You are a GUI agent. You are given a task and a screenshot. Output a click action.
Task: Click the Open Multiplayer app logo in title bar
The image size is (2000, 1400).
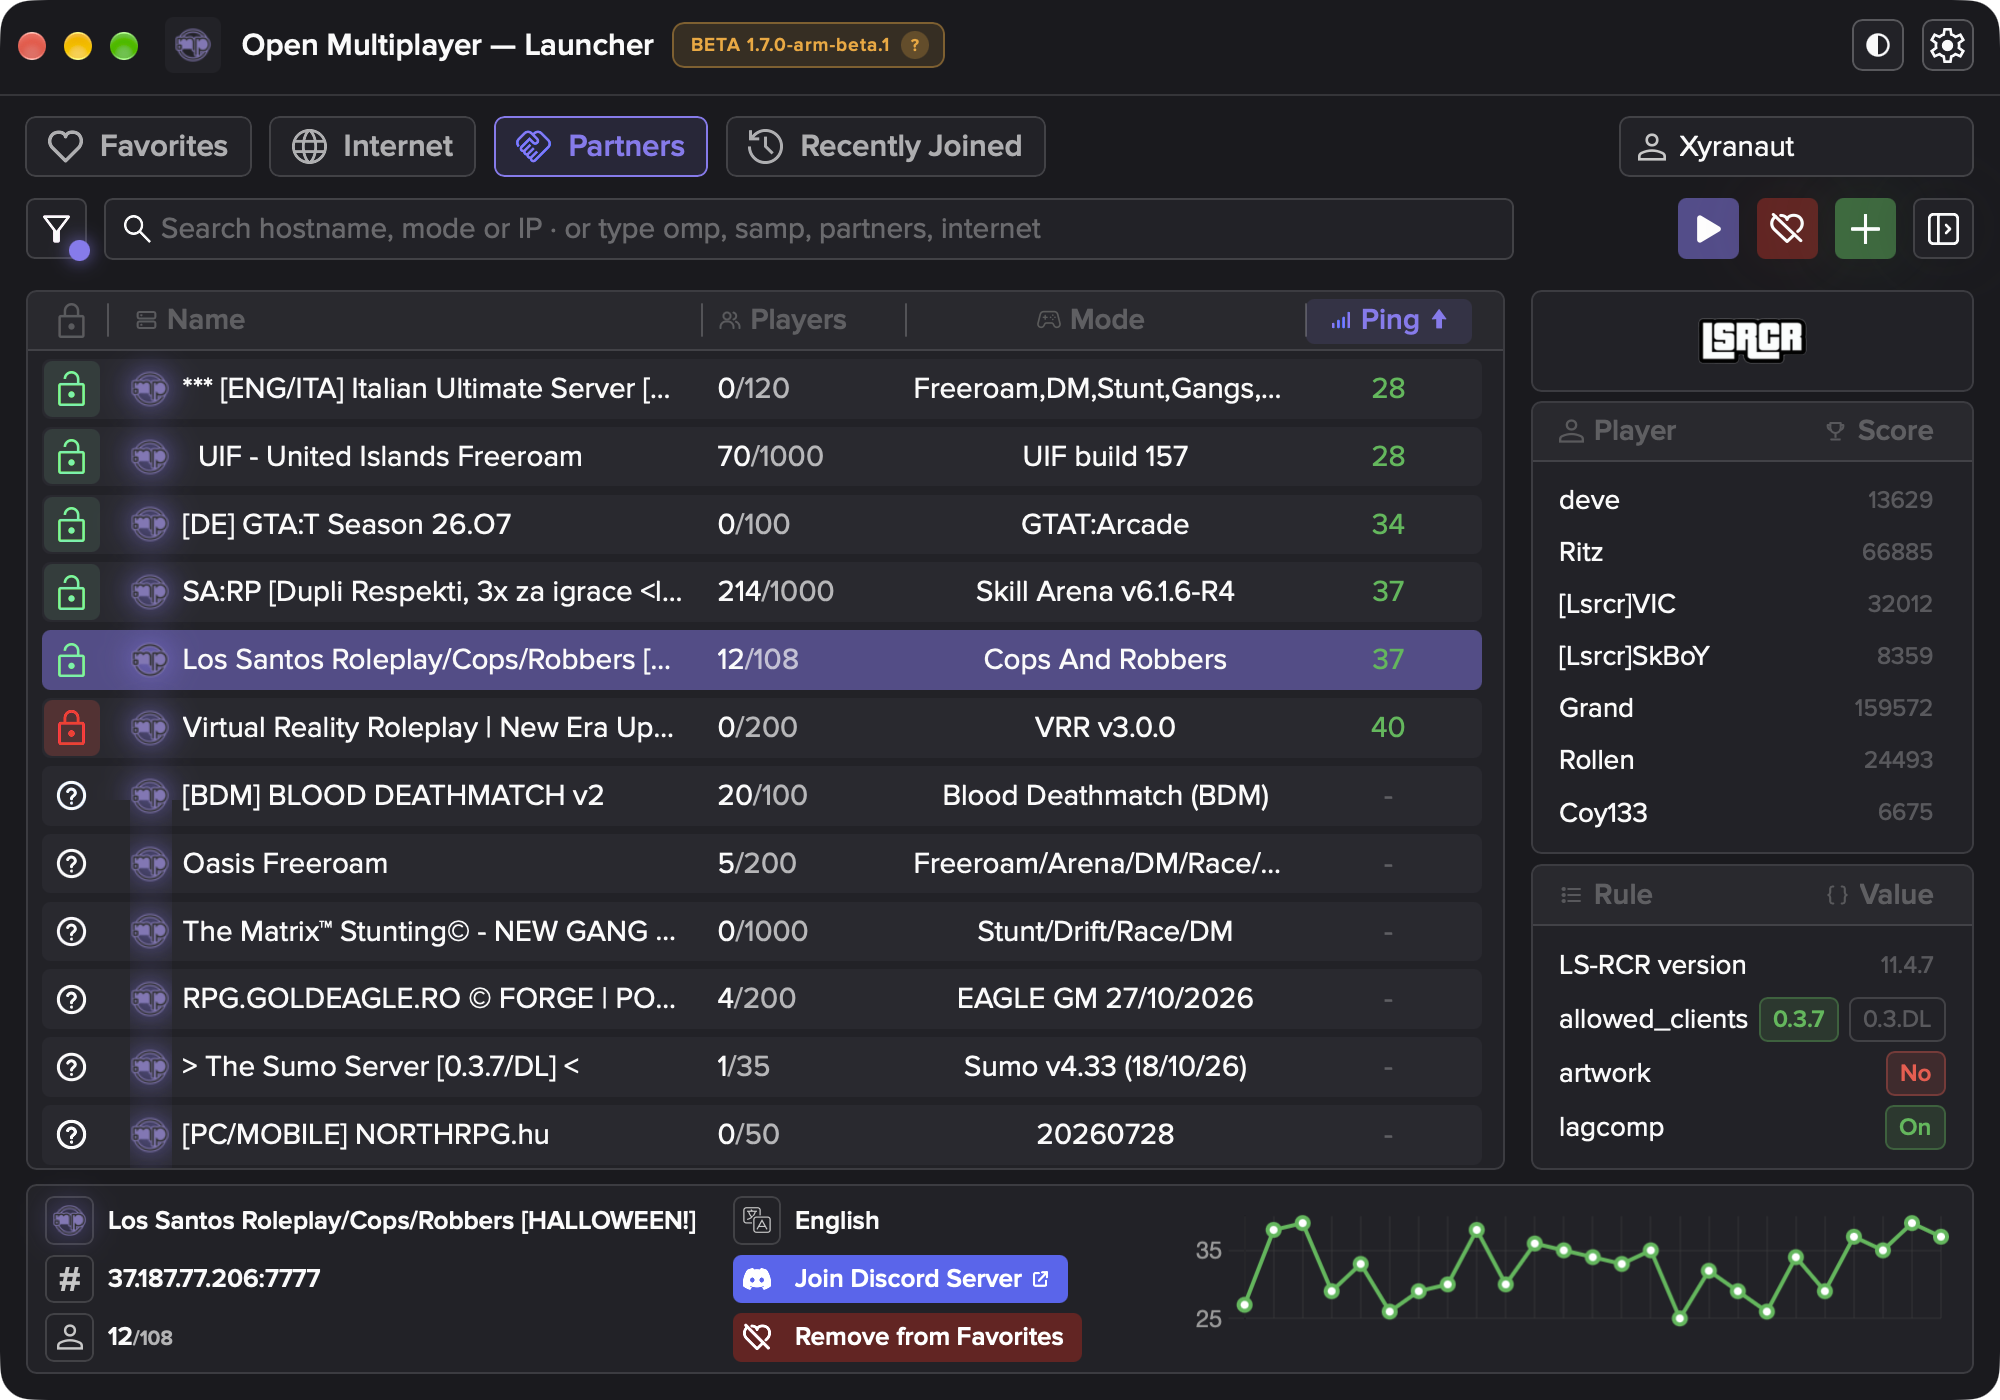[193, 45]
